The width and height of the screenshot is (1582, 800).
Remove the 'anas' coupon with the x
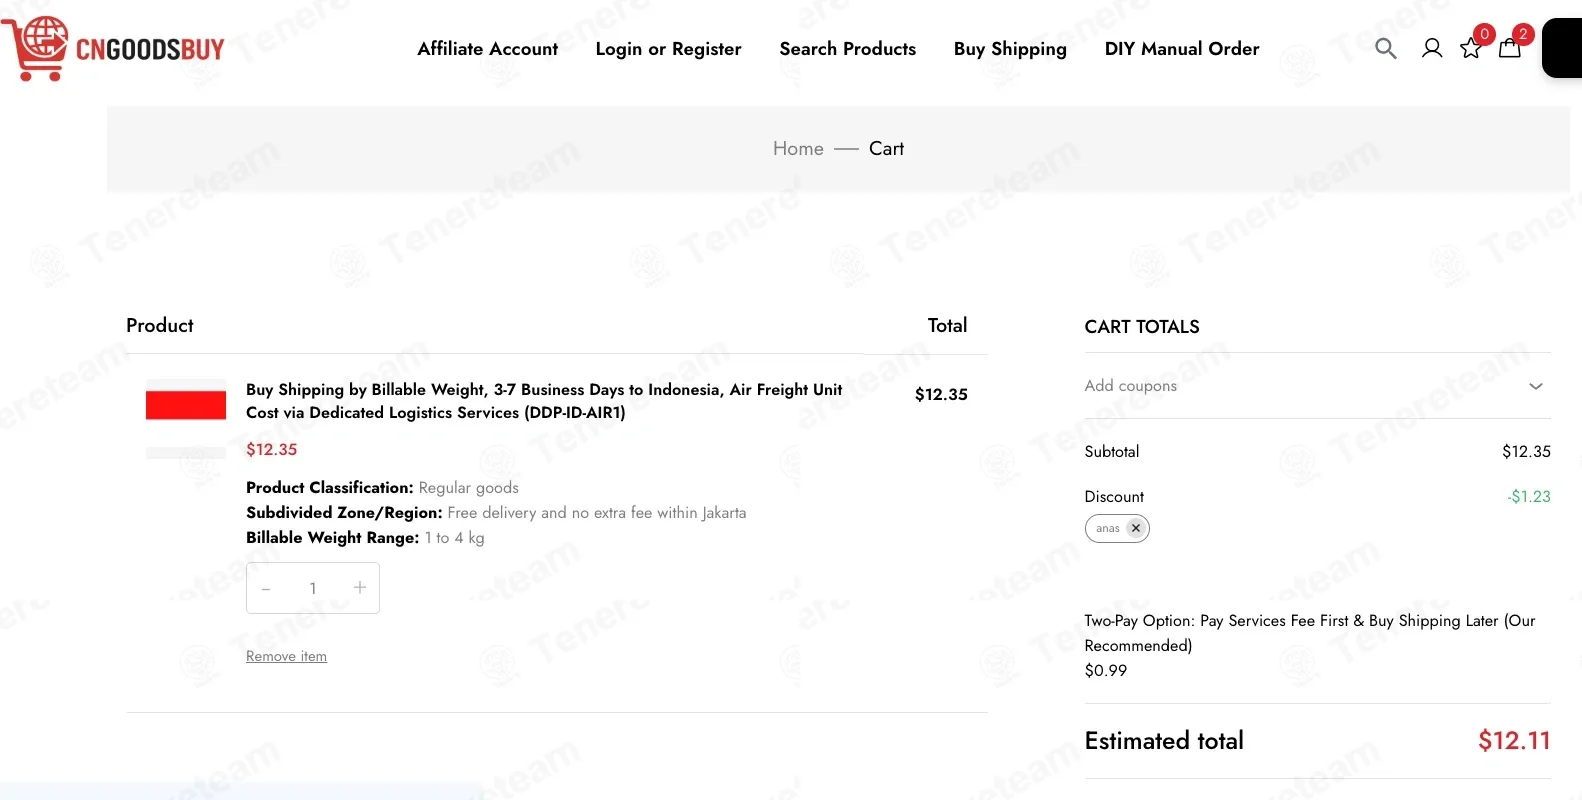tap(1136, 528)
